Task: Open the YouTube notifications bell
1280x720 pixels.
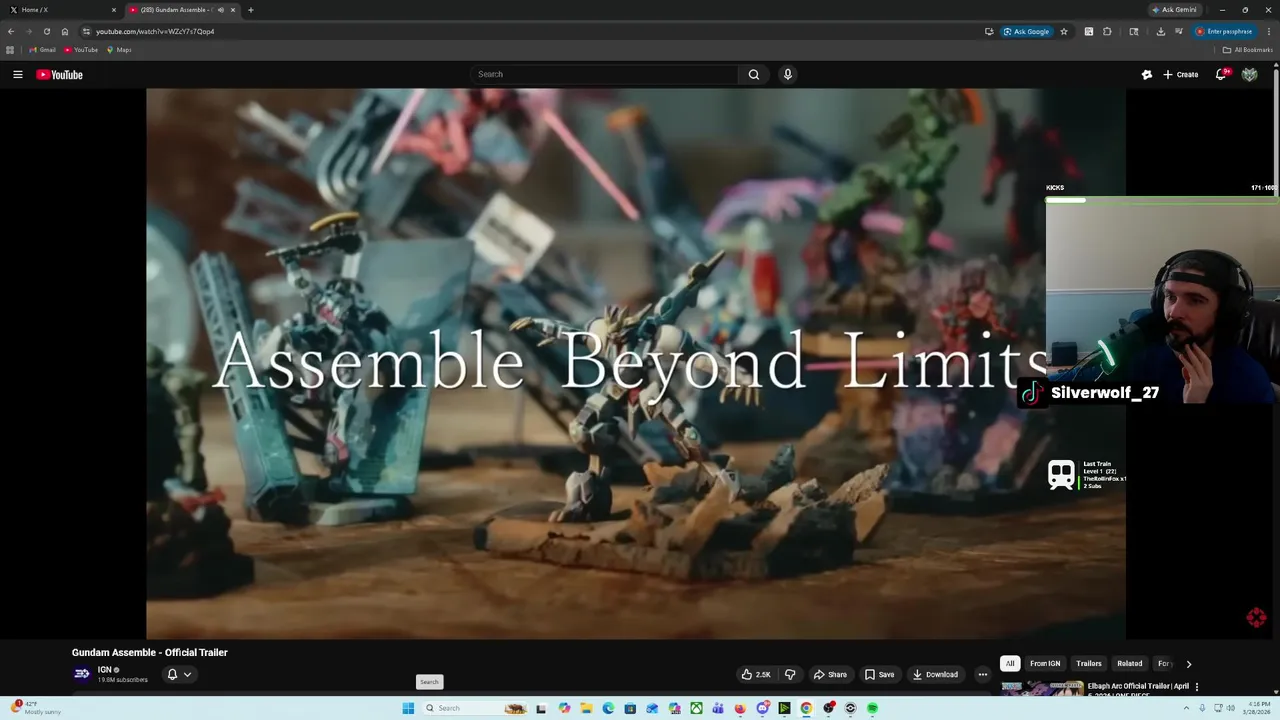Action: point(1221,74)
